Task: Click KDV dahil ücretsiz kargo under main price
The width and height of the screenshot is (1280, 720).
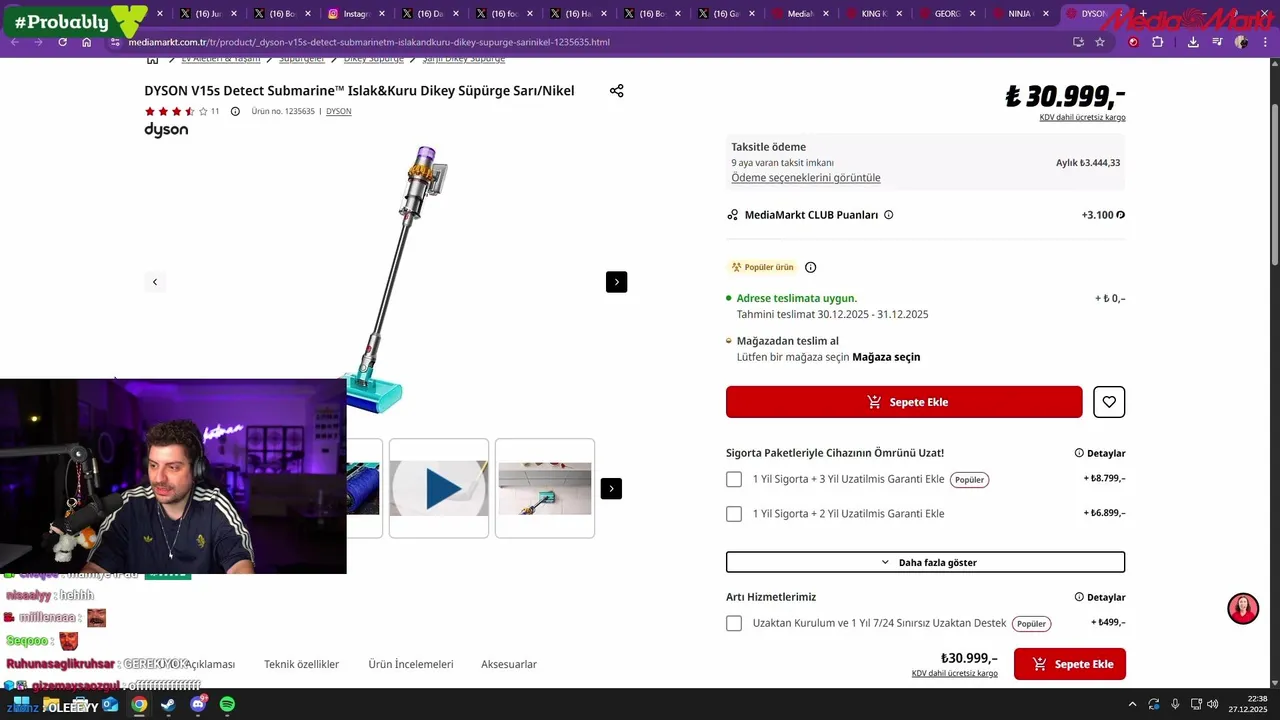Action: point(1082,117)
